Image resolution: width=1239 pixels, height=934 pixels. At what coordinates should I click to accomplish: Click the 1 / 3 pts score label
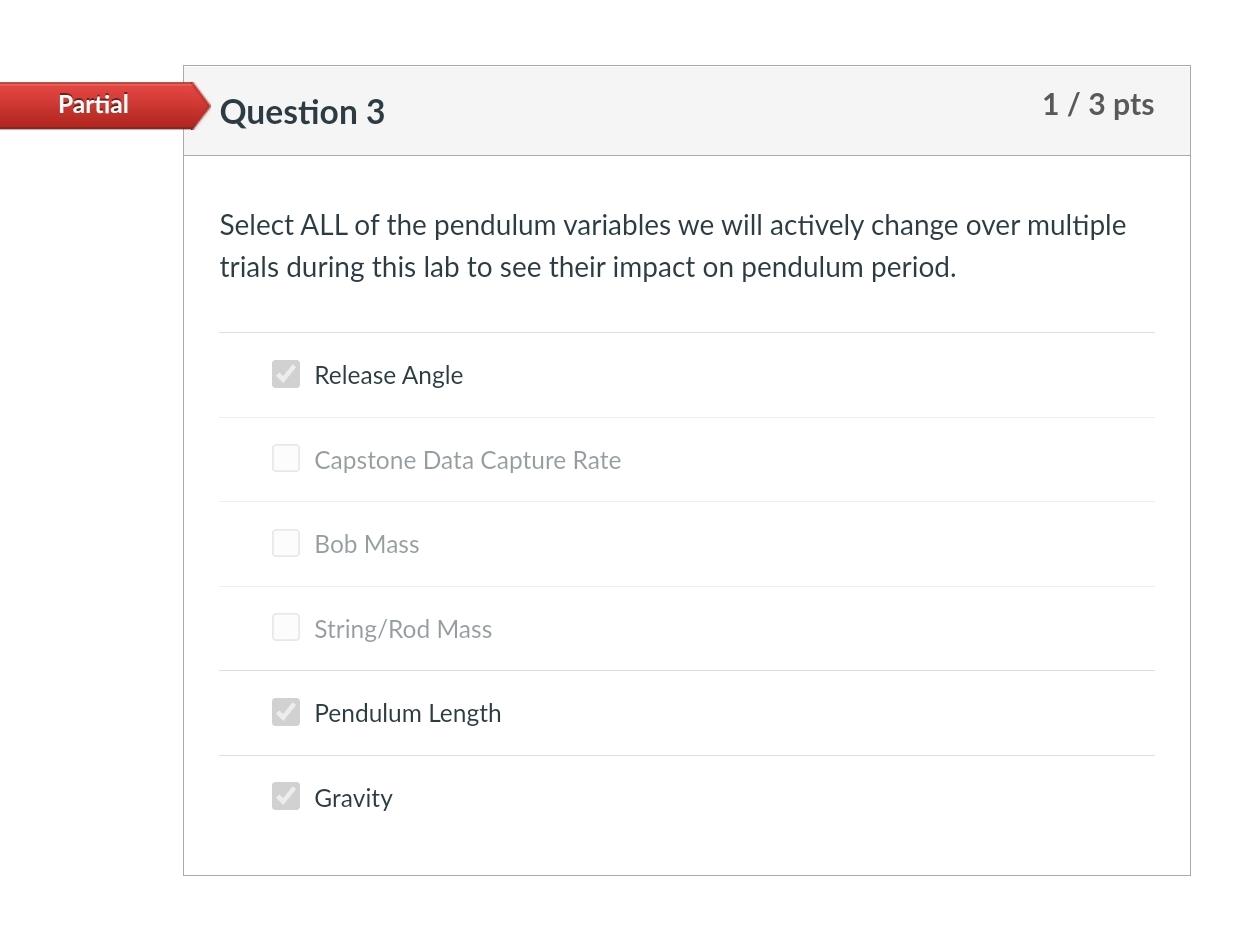coord(1098,104)
